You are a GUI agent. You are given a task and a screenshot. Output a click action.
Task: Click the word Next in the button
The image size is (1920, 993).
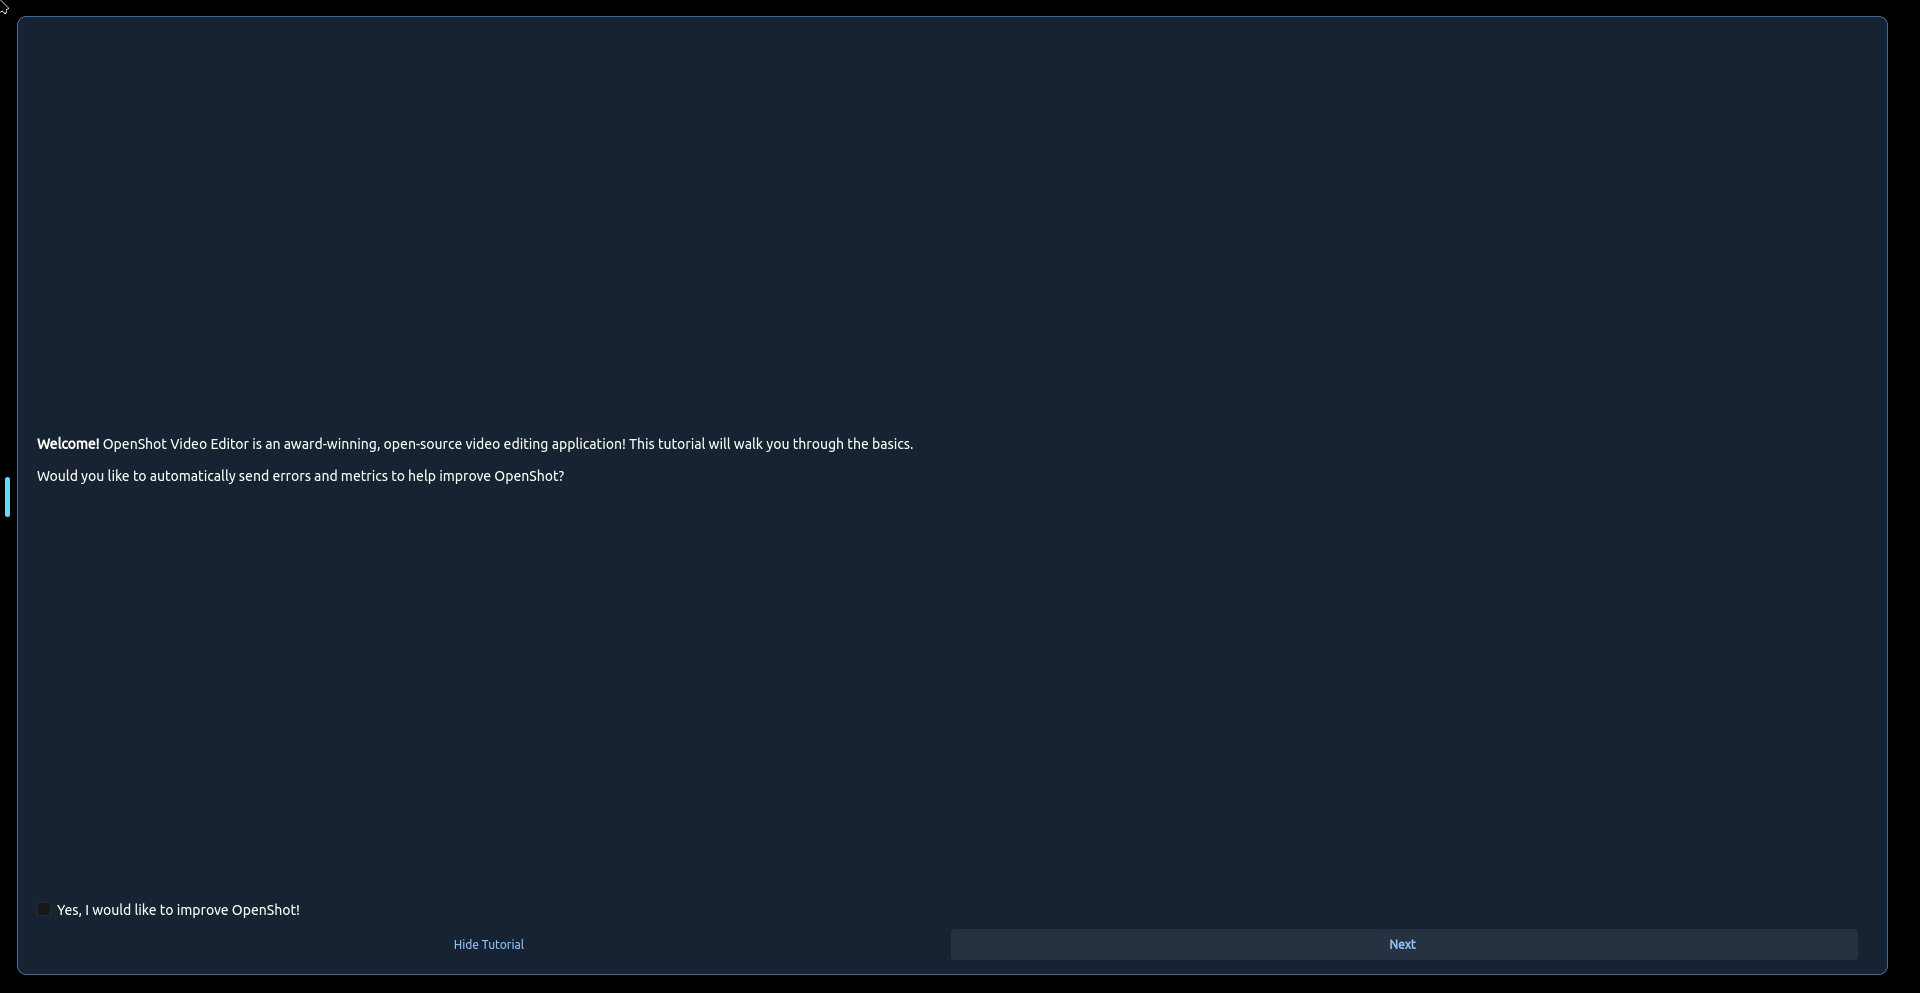pyautogui.click(x=1402, y=944)
